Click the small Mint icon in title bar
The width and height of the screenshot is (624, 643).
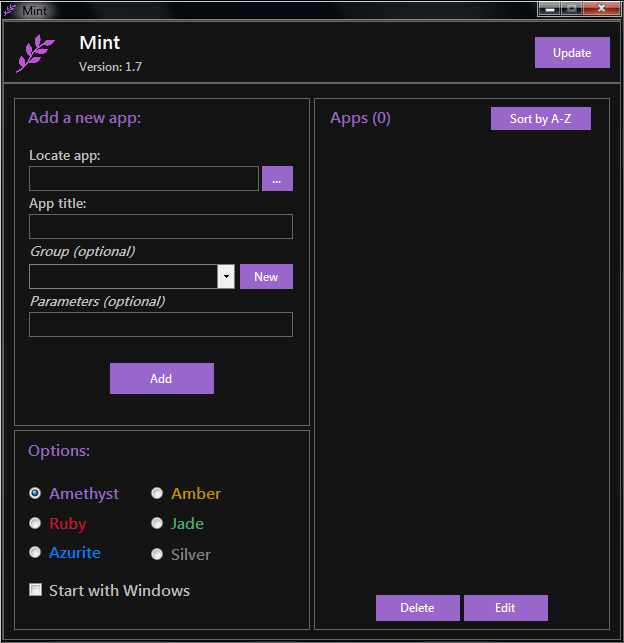9,10
